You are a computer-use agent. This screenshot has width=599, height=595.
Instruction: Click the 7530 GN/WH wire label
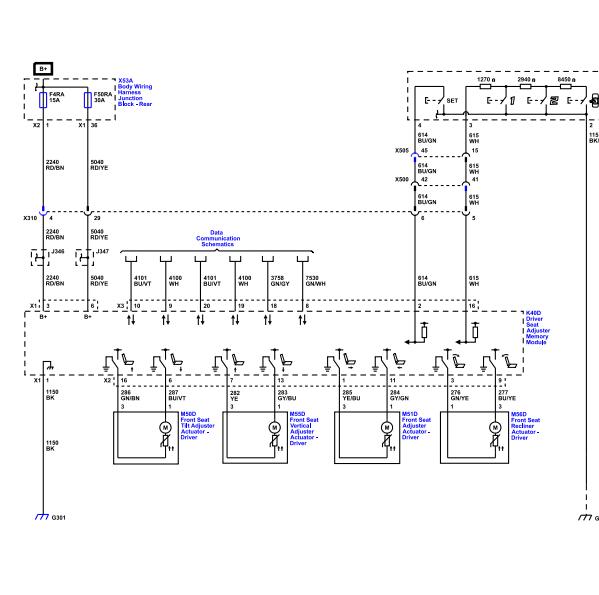[315, 281]
